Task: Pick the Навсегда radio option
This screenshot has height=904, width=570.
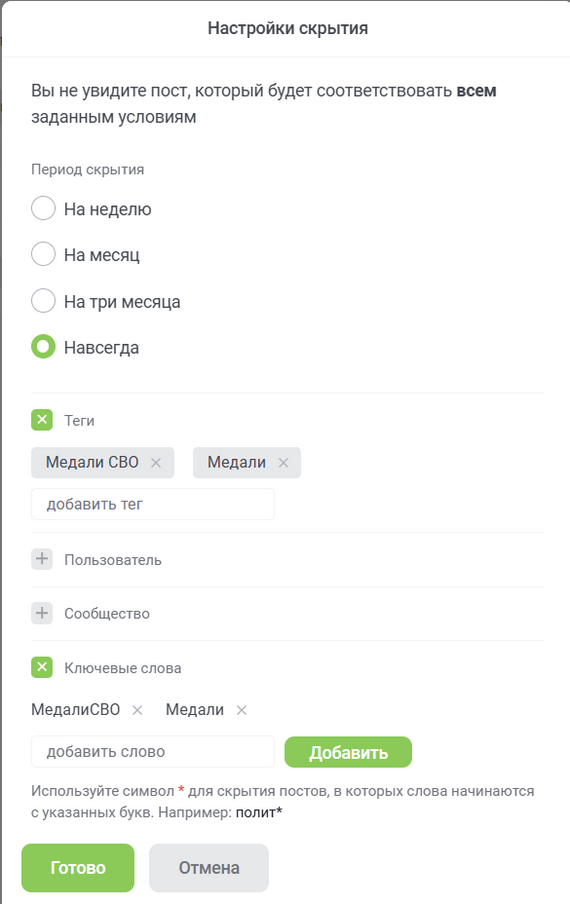Action: [x=43, y=347]
